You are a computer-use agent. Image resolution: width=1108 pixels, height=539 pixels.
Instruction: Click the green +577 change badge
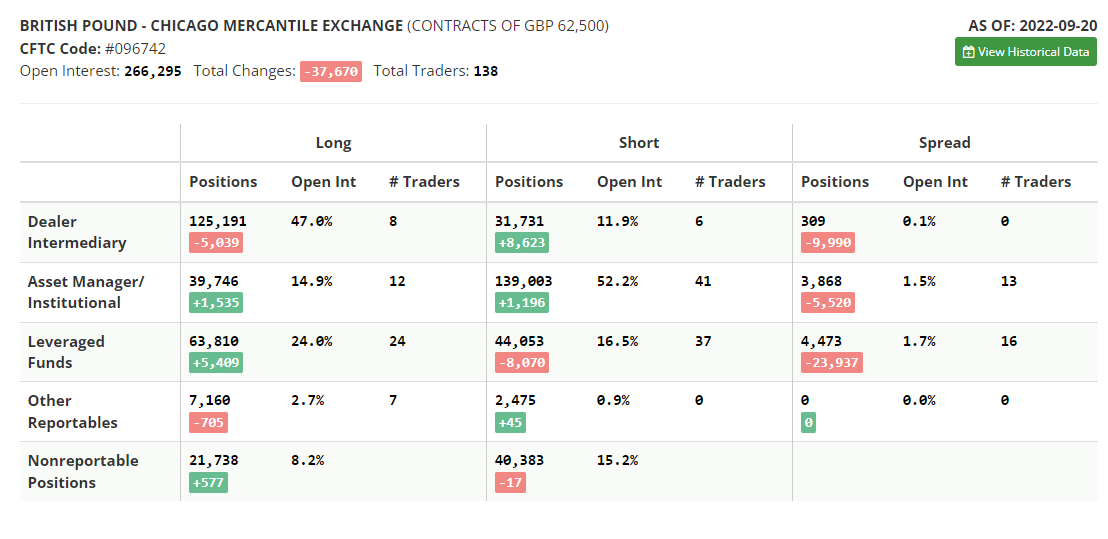coord(210,482)
